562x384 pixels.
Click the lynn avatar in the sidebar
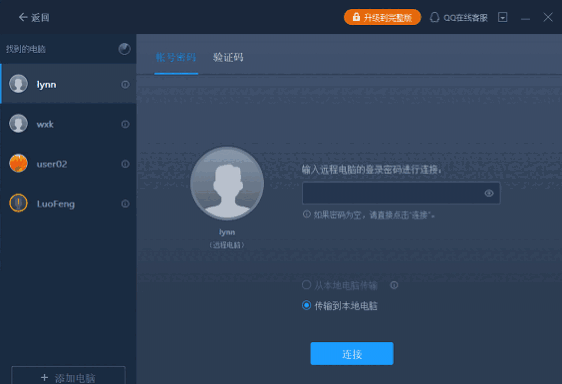tap(18, 84)
